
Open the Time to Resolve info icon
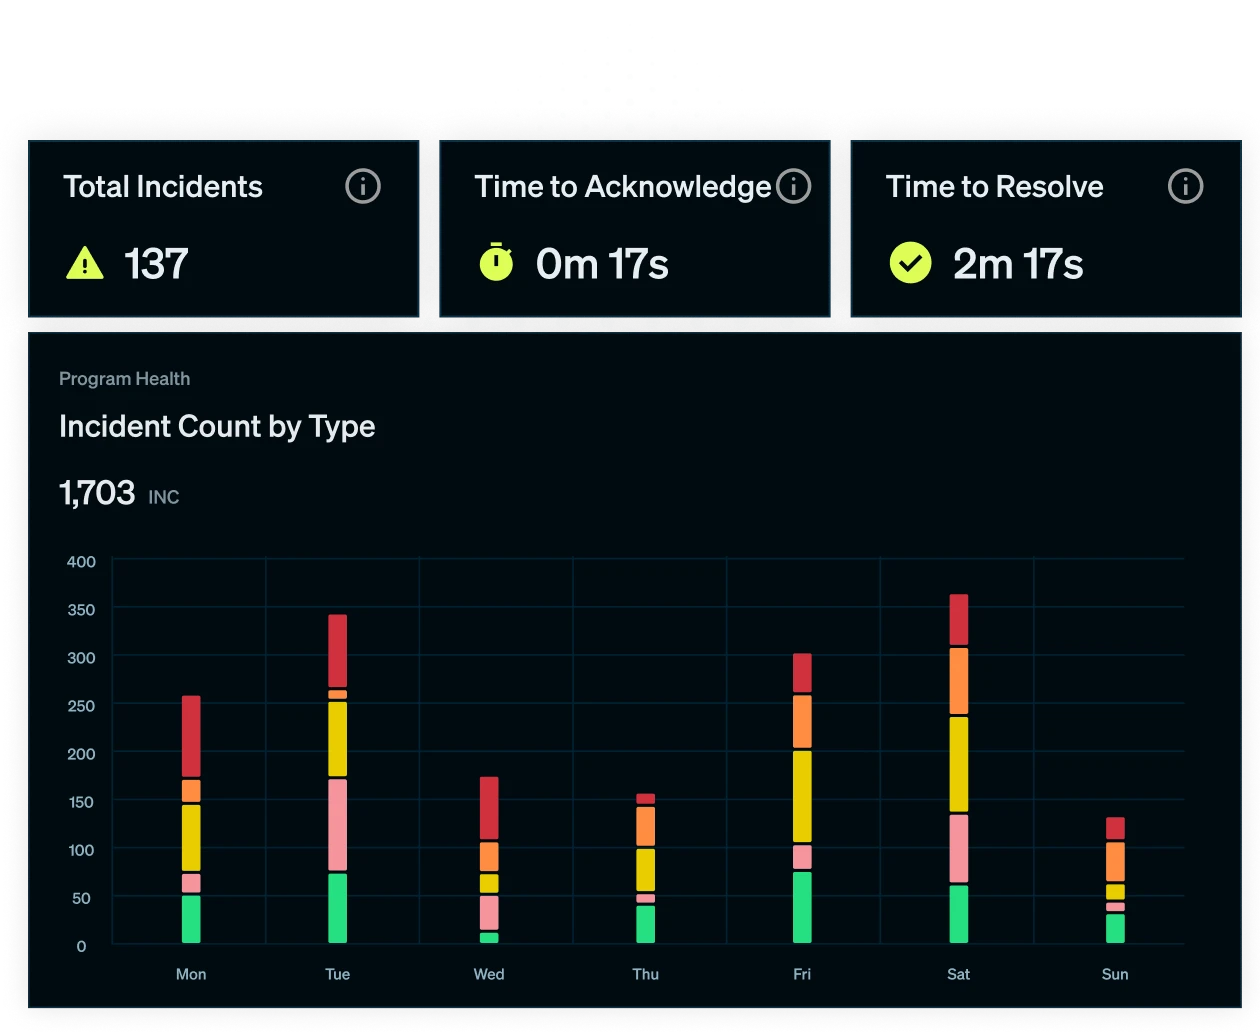pos(1185,186)
